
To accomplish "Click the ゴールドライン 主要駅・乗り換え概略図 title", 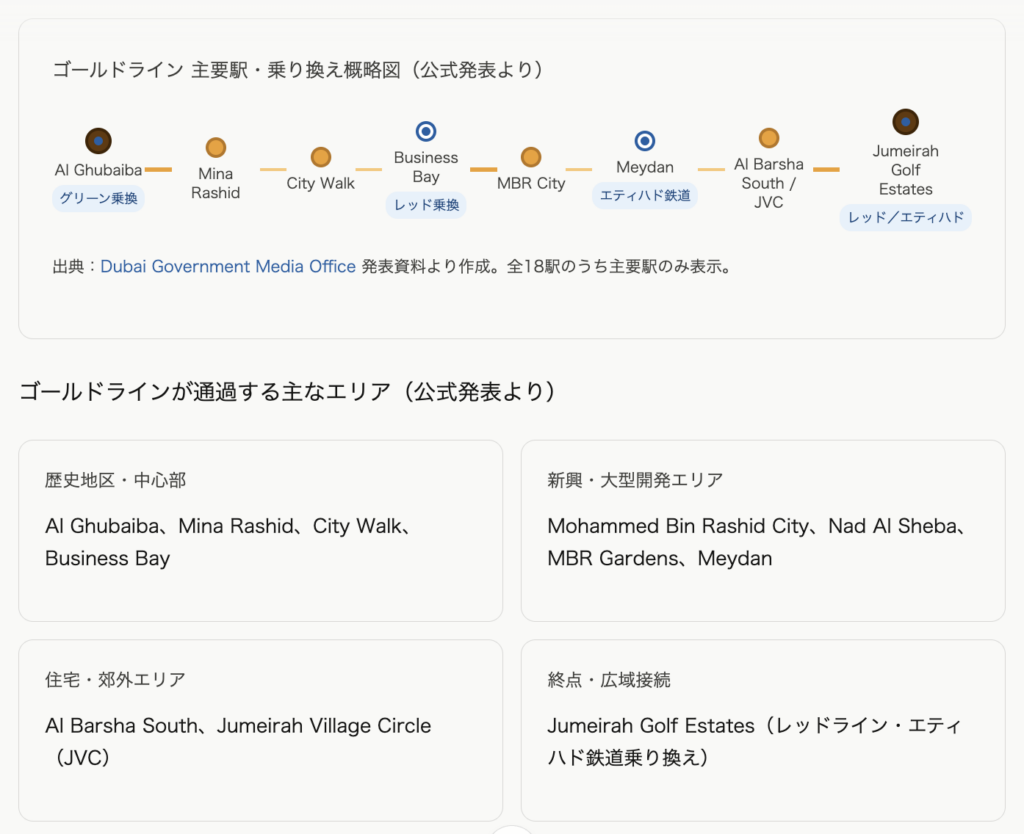I will 298,70.
